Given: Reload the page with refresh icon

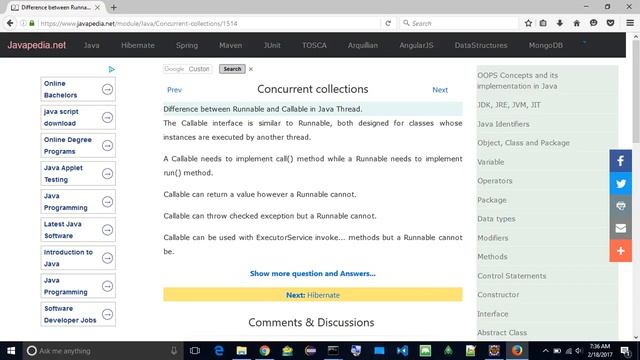Looking at the screenshot, I should point(388,23).
